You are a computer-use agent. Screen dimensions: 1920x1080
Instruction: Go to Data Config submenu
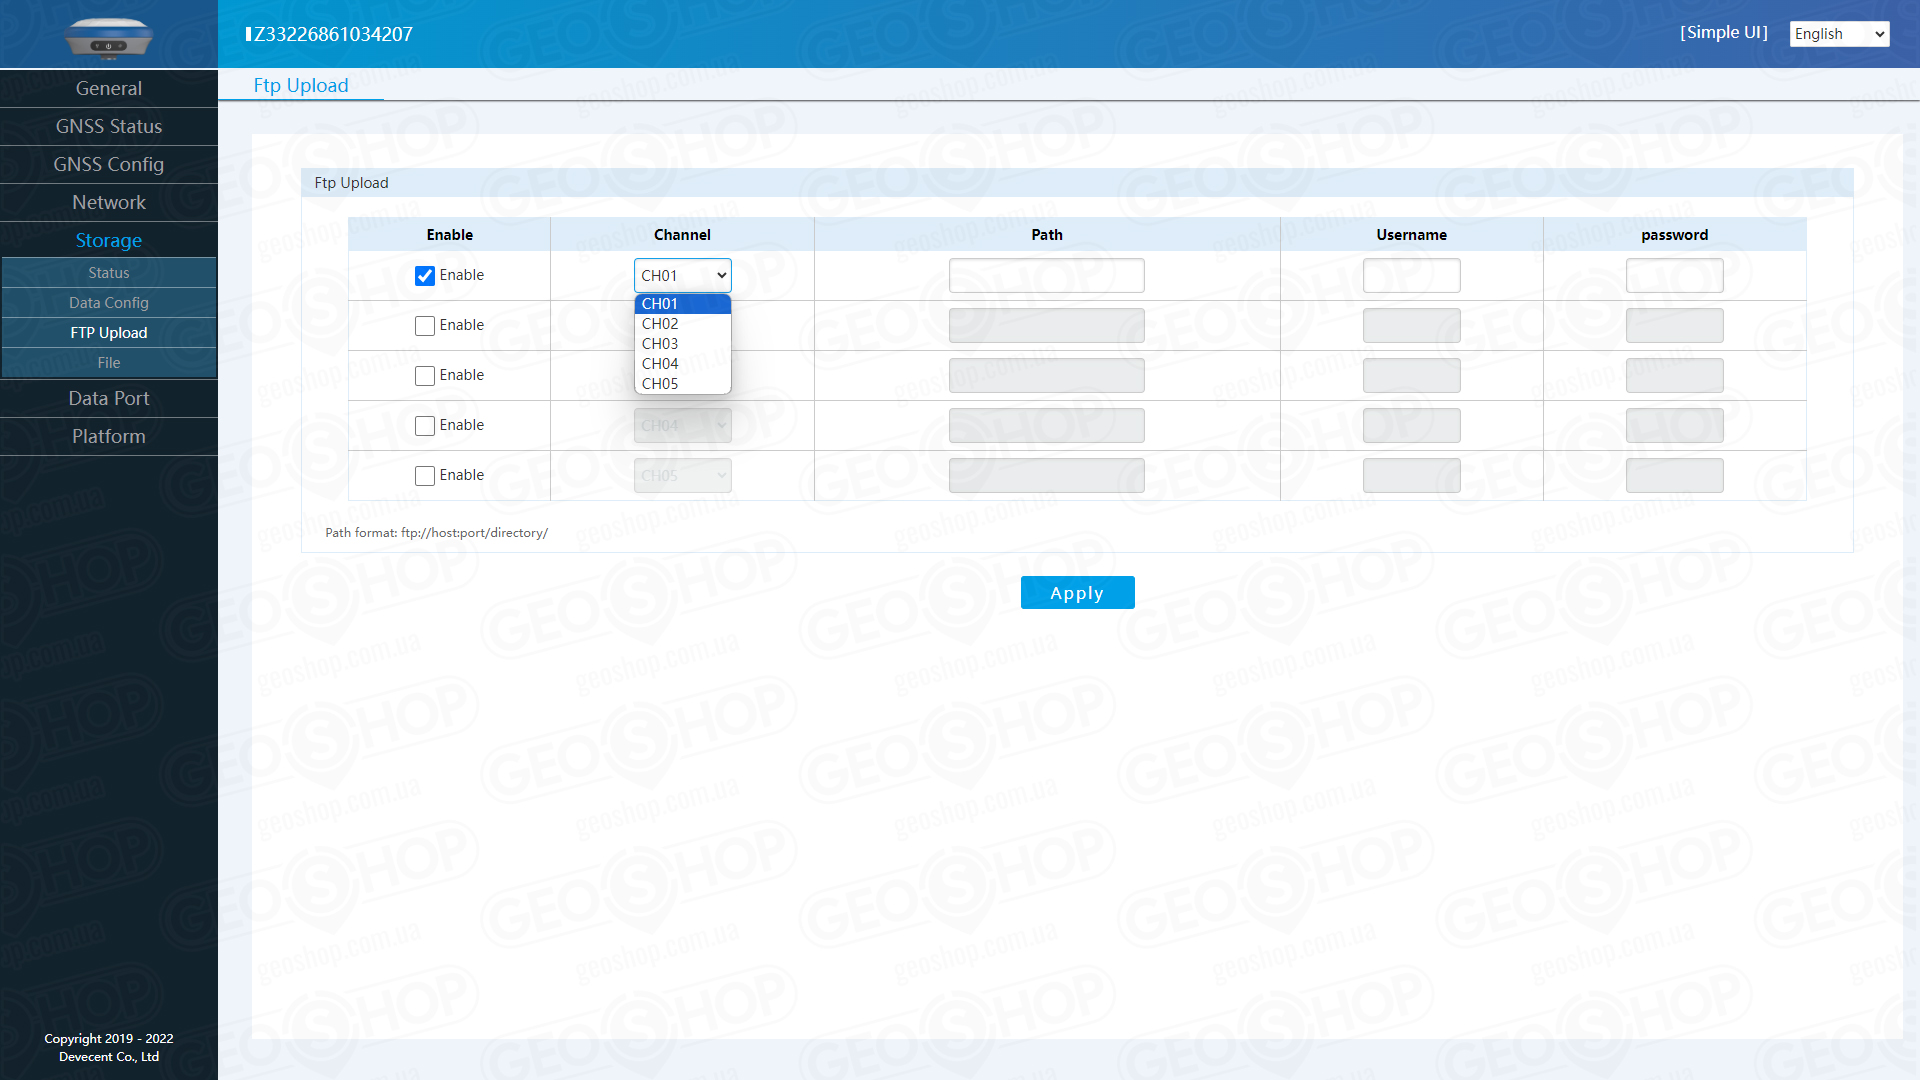[109, 303]
